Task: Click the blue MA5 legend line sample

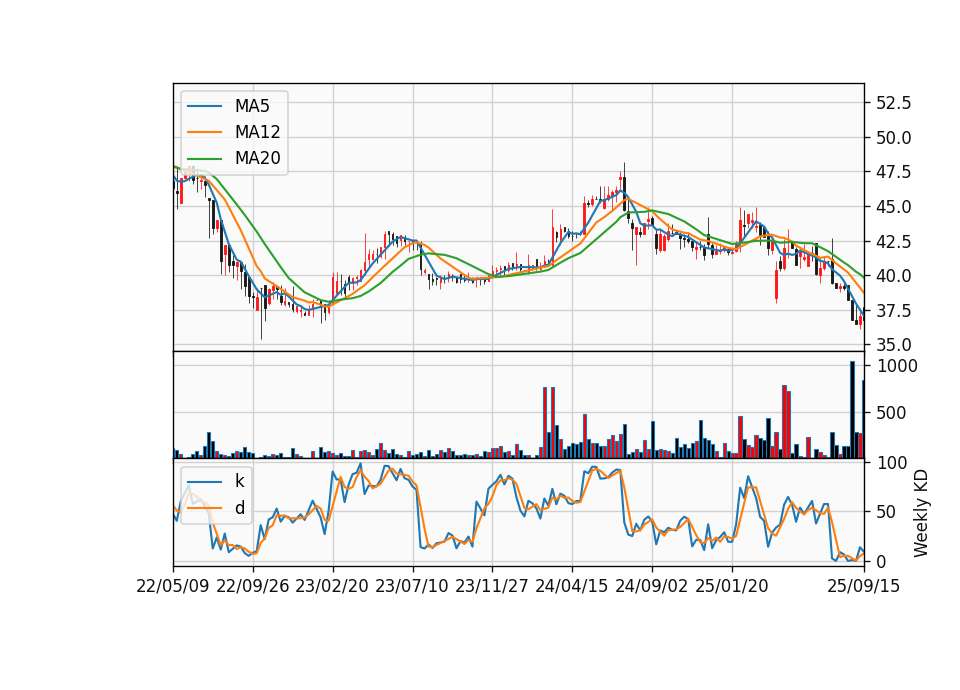Action: (204, 106)
